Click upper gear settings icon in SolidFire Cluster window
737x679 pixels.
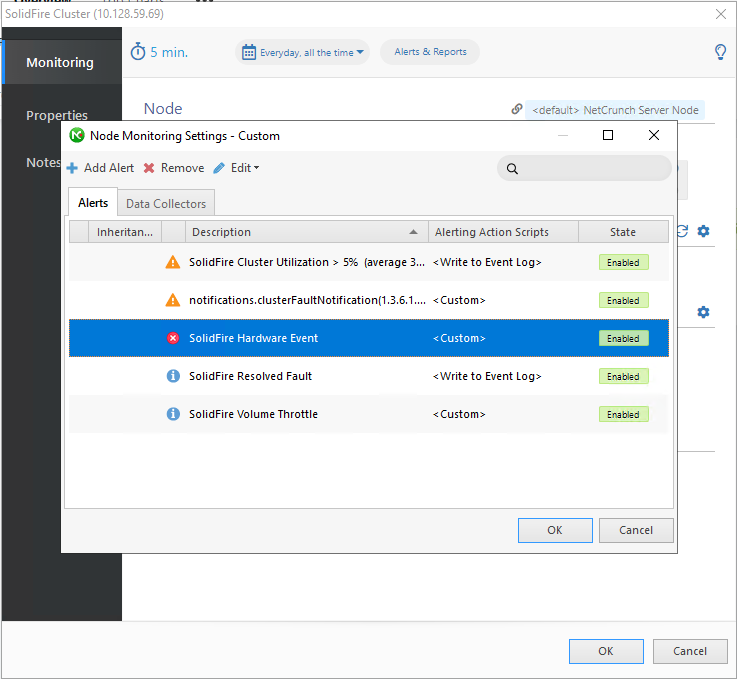703,231
